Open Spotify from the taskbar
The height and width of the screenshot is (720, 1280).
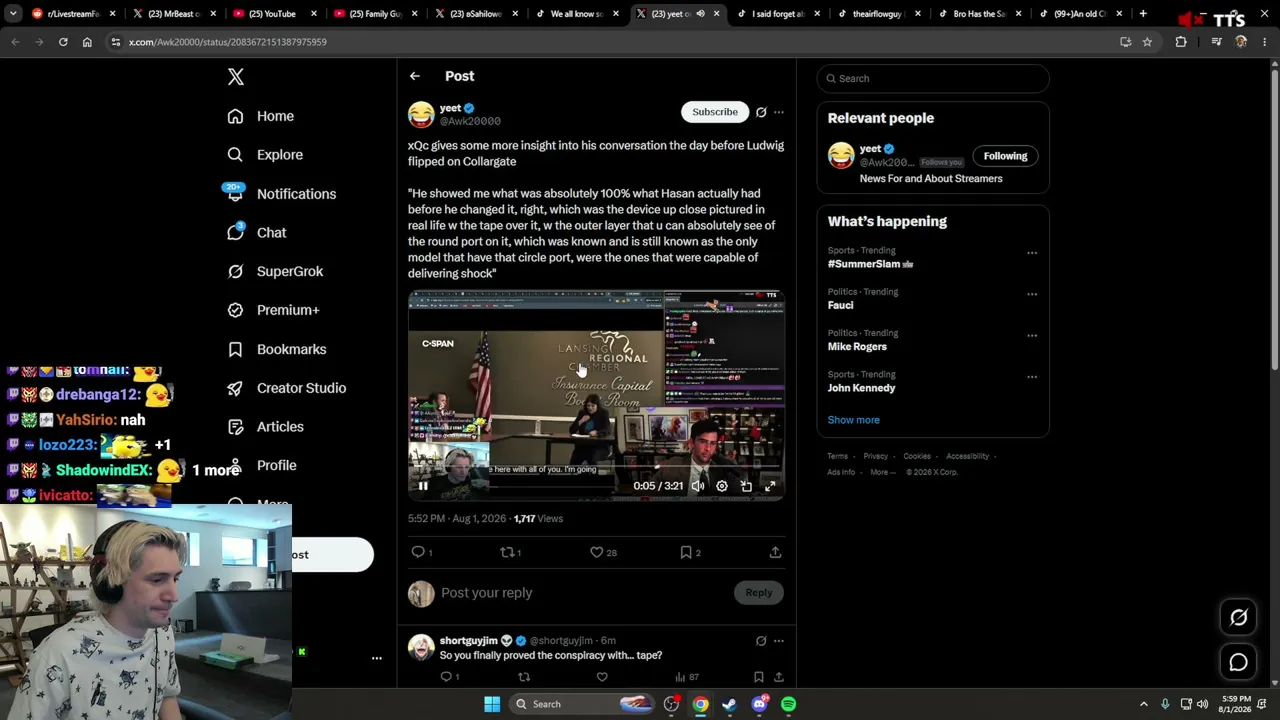[789, 704]
